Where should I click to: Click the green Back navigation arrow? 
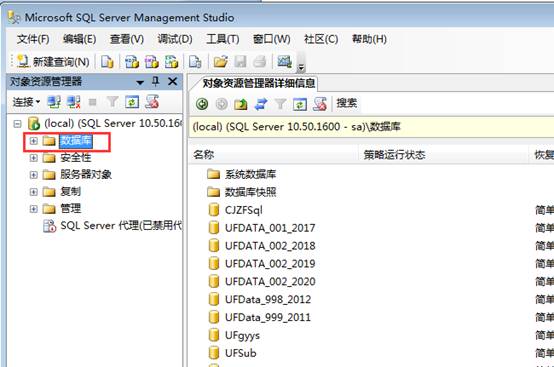point(202,104)
